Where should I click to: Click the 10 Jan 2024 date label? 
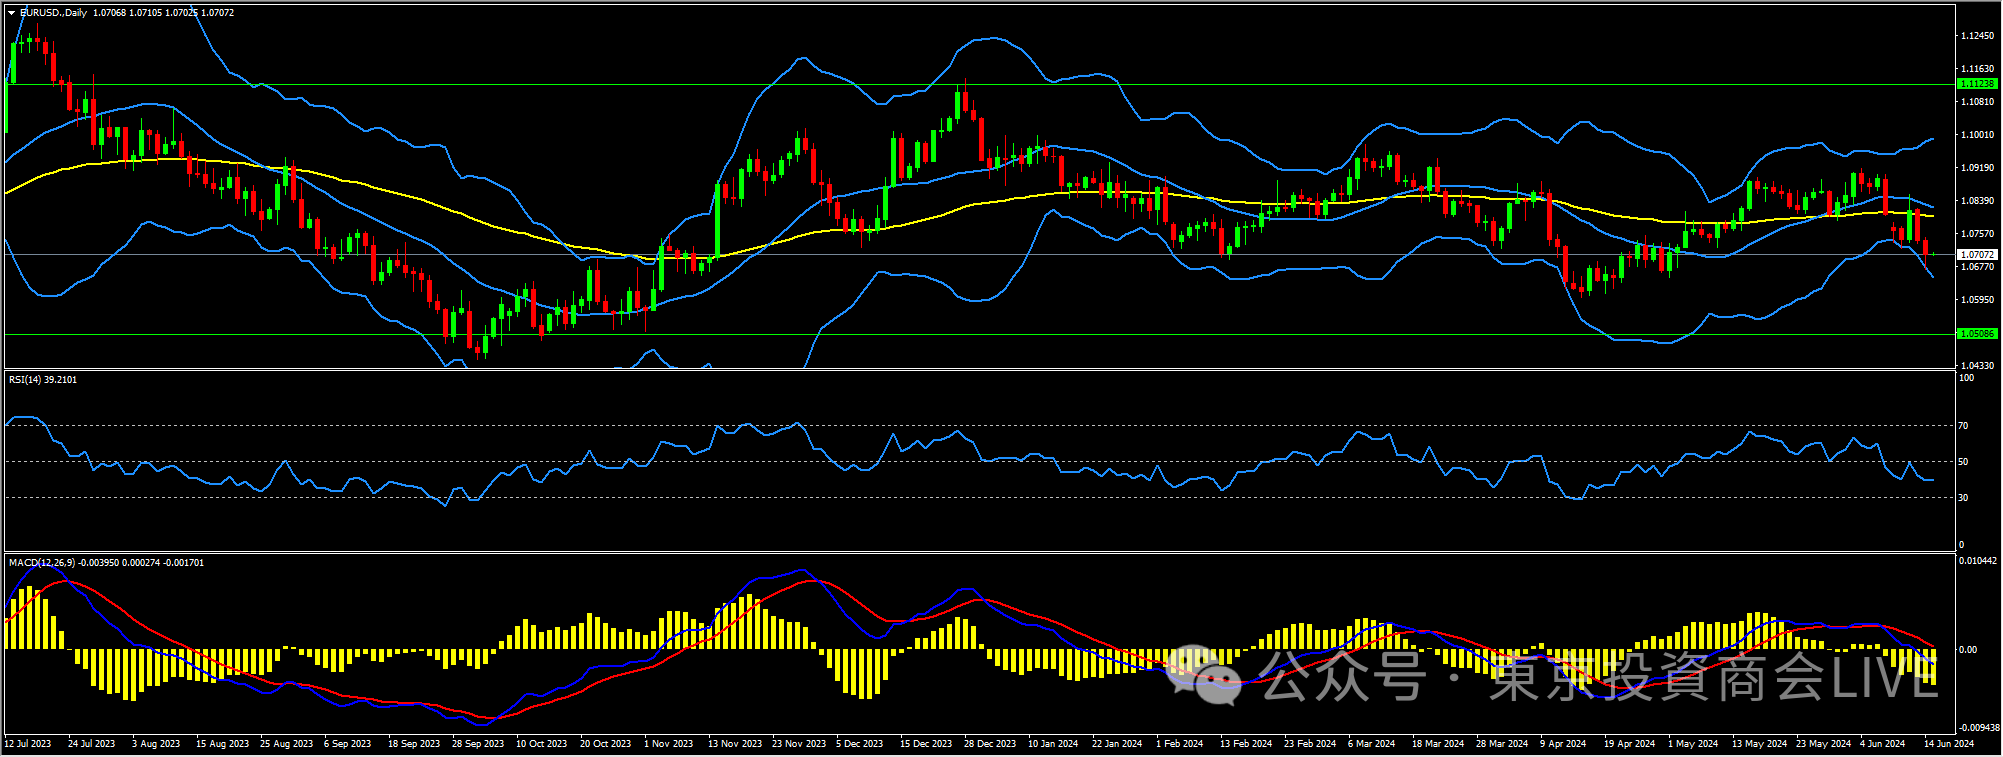(x=1053, y=744)
